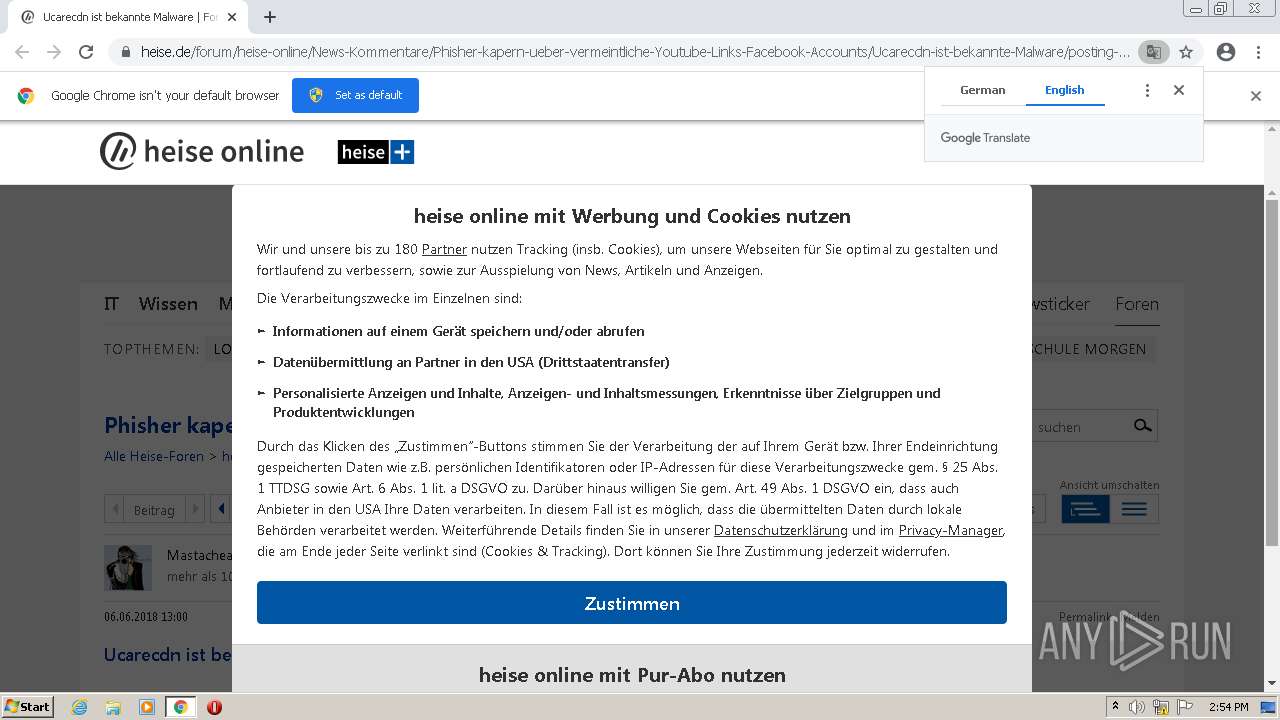Open File Explorer from taskbar
This screenshot has width=1280, height=720.
113,707
